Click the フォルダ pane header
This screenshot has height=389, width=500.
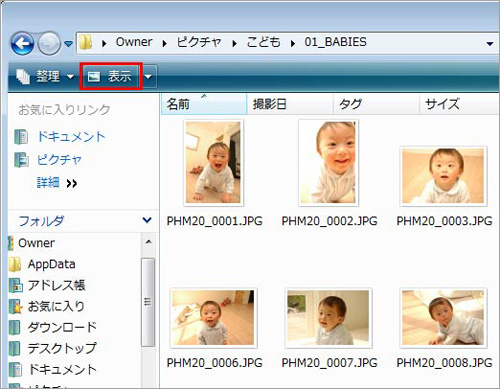tap(83, 221)
